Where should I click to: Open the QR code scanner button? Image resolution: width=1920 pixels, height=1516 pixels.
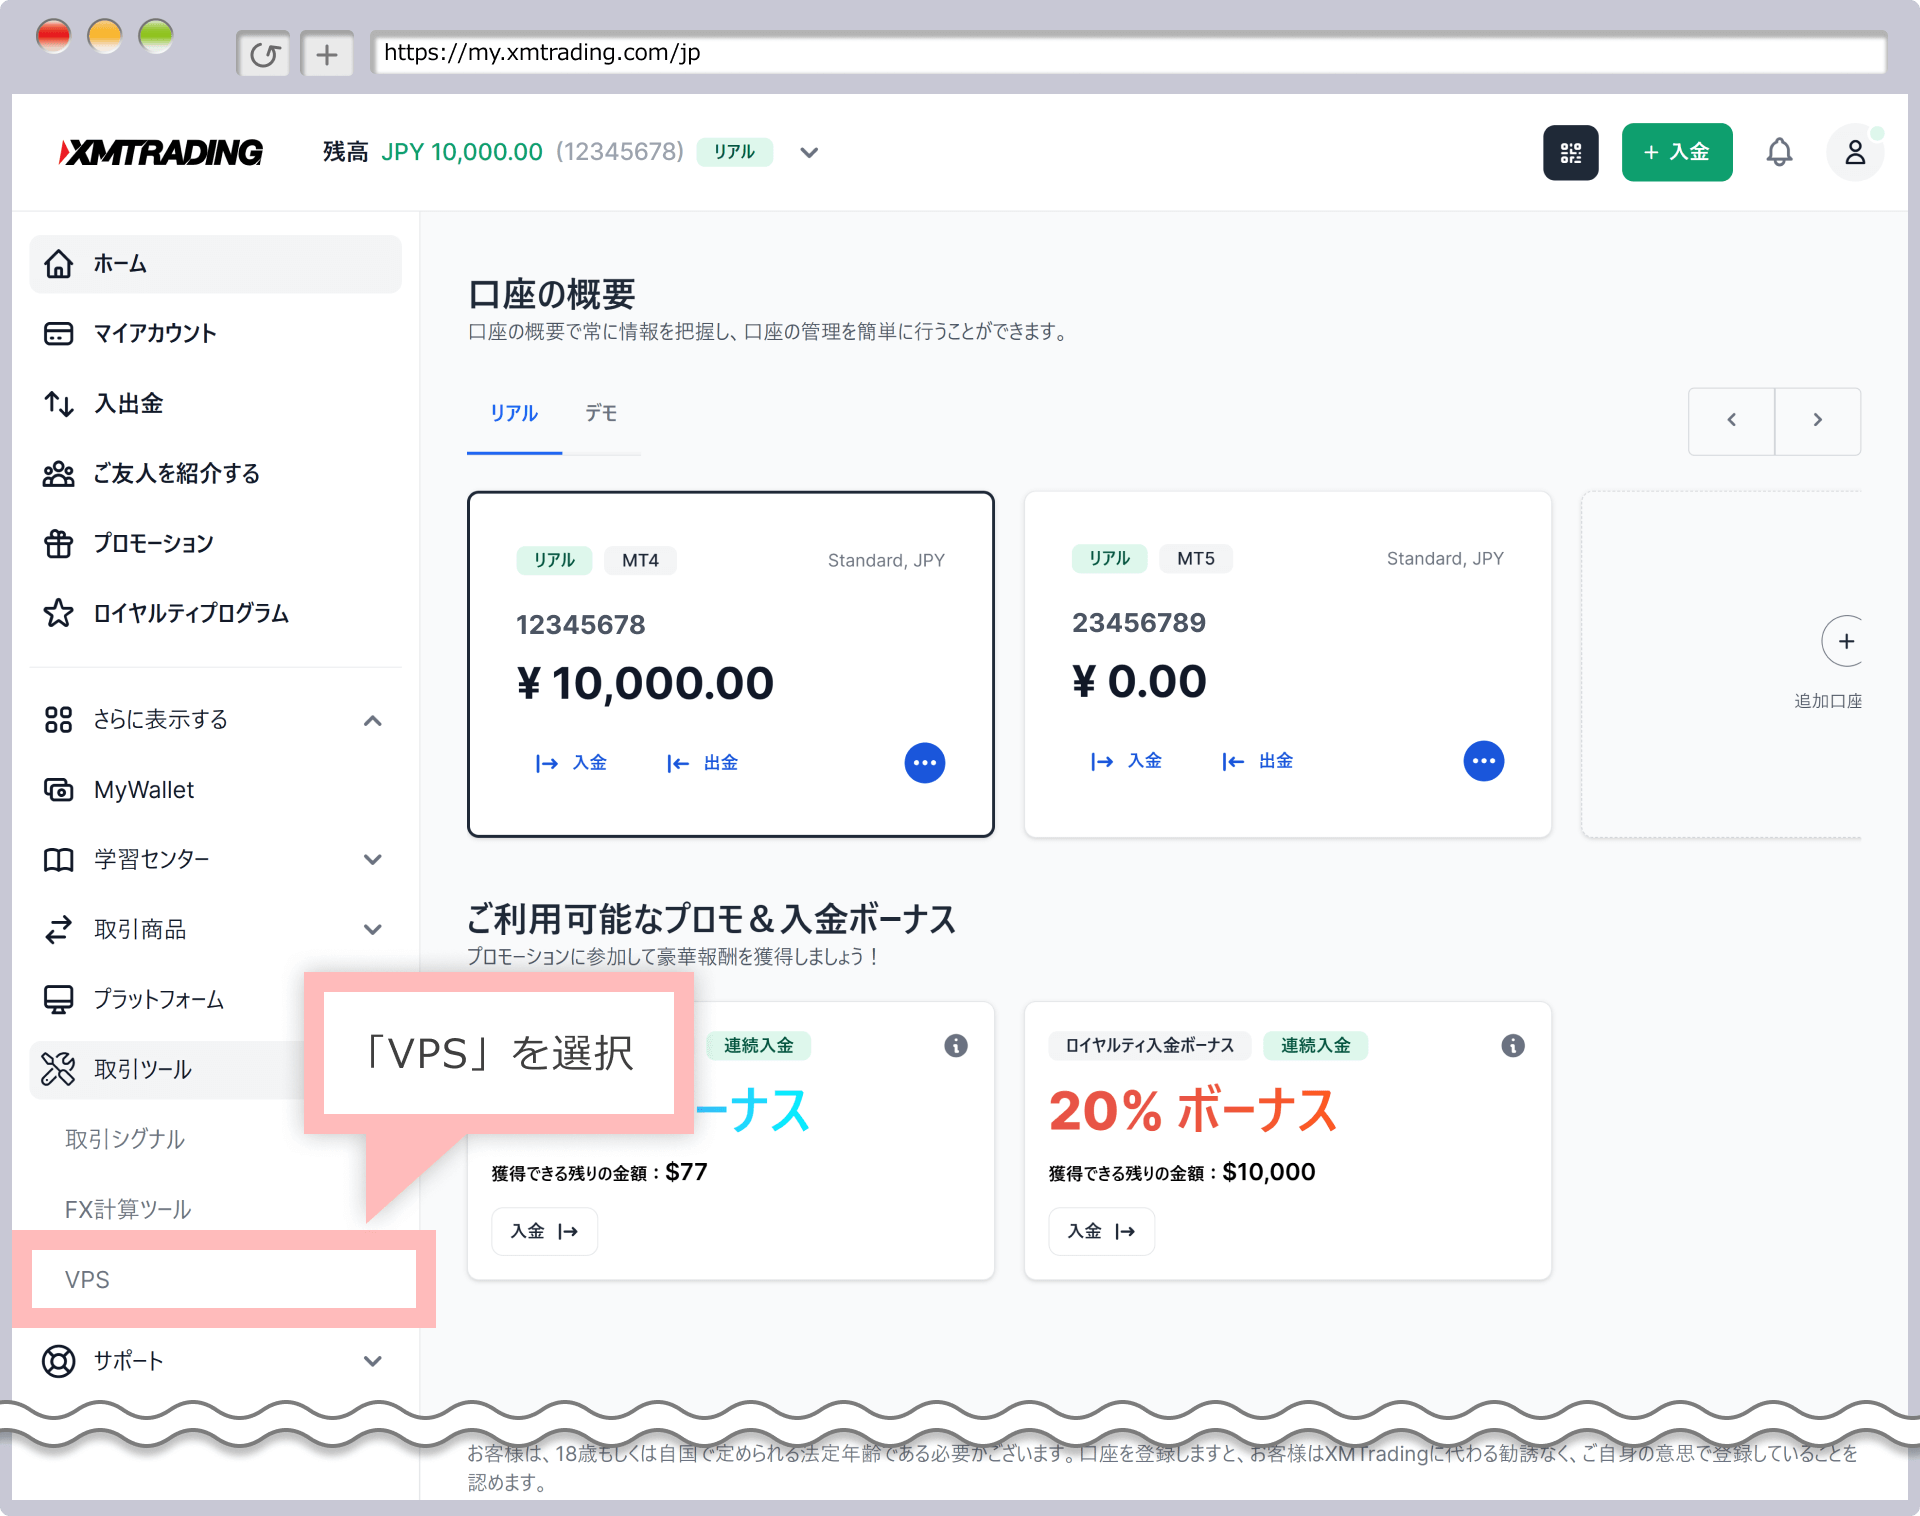[x=1570, y=153]
